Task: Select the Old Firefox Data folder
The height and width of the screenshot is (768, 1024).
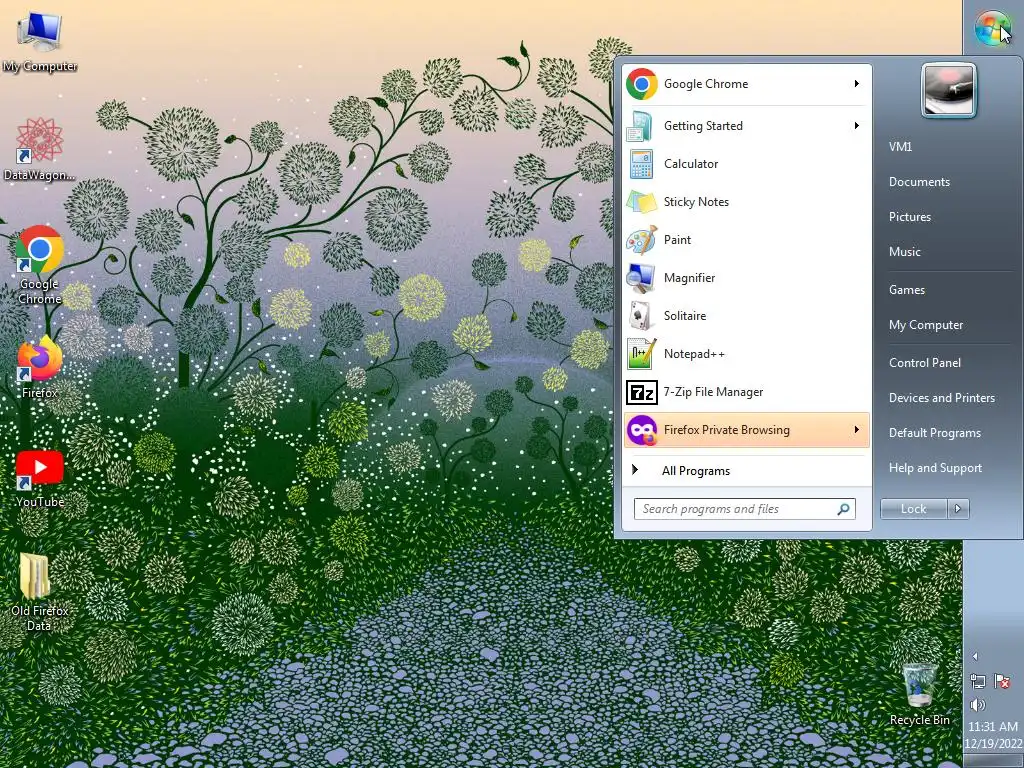Action: click(x=39, y=592)
